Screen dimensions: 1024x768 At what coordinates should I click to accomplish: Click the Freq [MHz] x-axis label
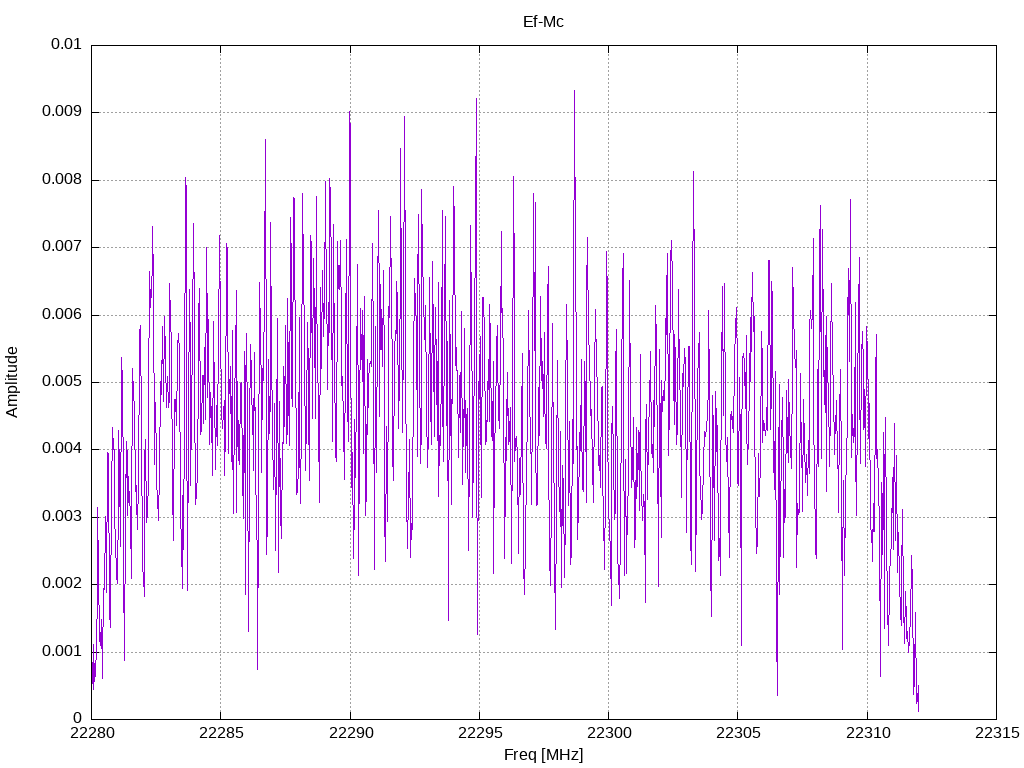point(543,755)
